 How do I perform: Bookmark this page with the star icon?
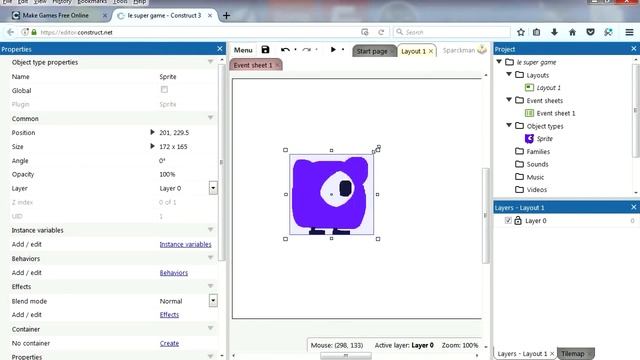[x=521, y=32]
